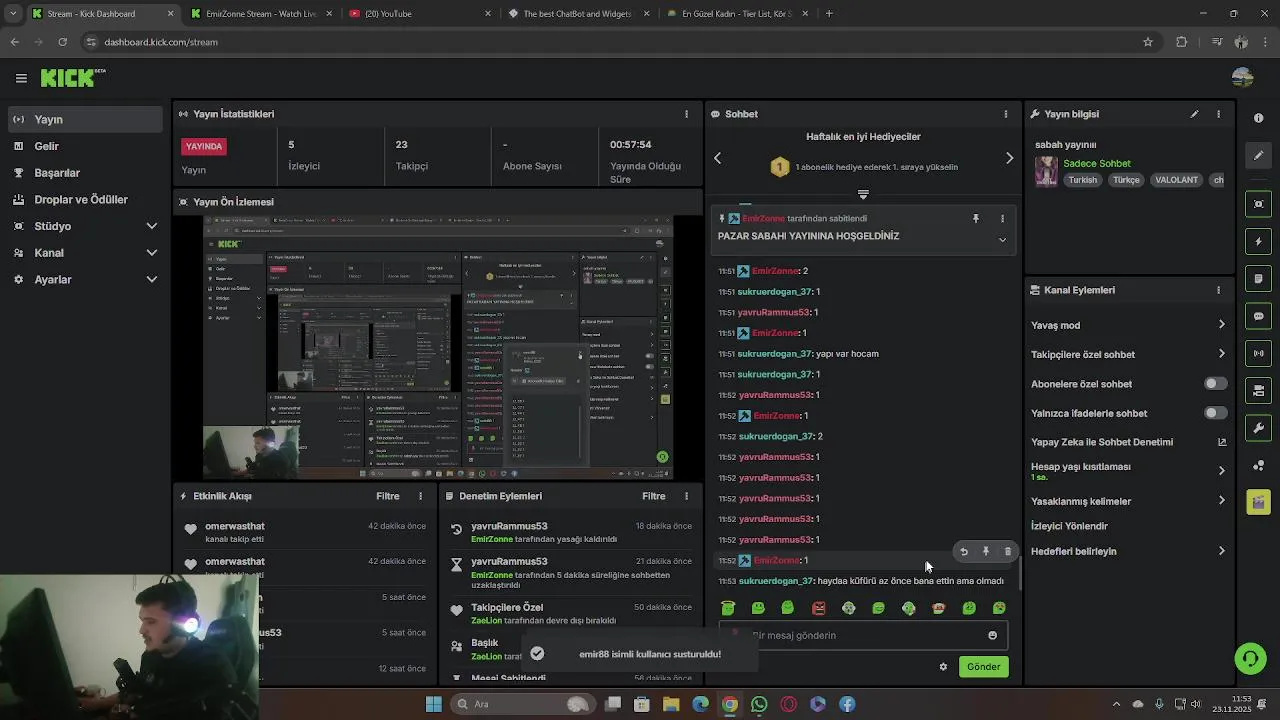Viewport: 1280px width, 720px height.
Task: Reply to the hovered EmirZonne message
Action: click(x=964, y=551)
